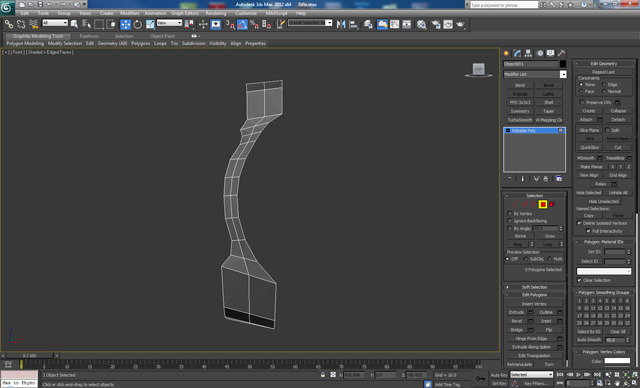640x388 pixels.
Task: Open the Modify command panel tab
Action: 518,53
